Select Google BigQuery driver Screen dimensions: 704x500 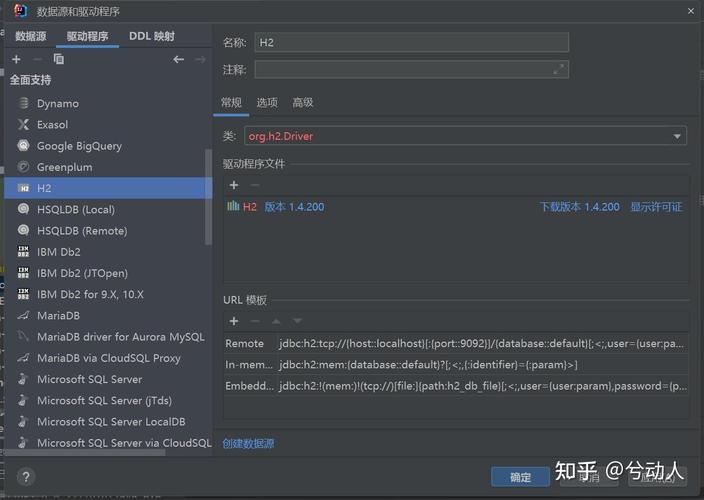[108, 146]
